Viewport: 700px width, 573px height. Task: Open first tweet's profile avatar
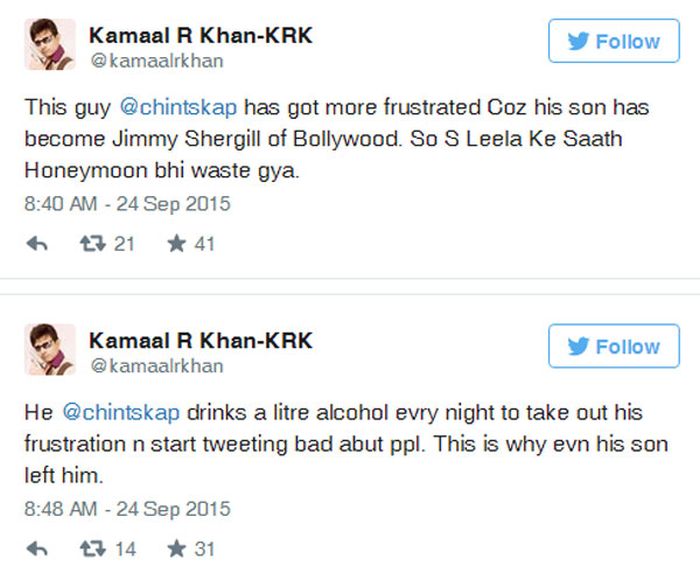50,45
